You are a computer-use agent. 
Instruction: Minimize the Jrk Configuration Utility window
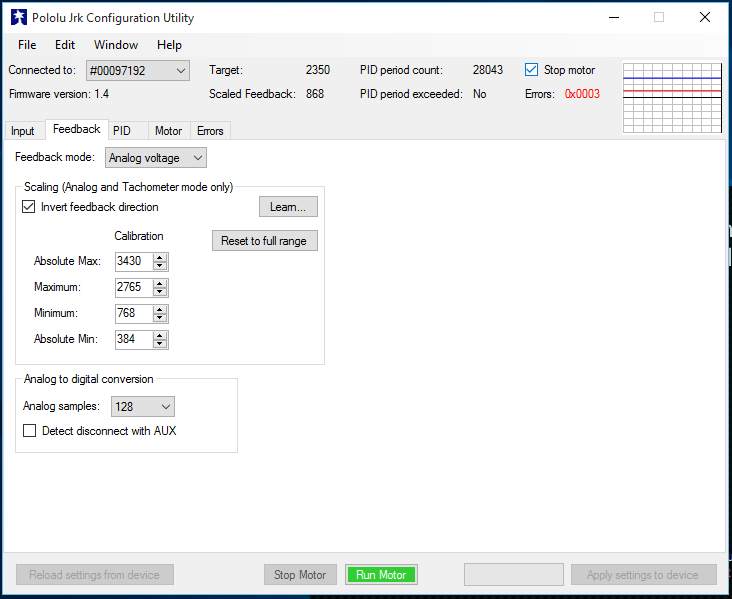coord(614,18)
